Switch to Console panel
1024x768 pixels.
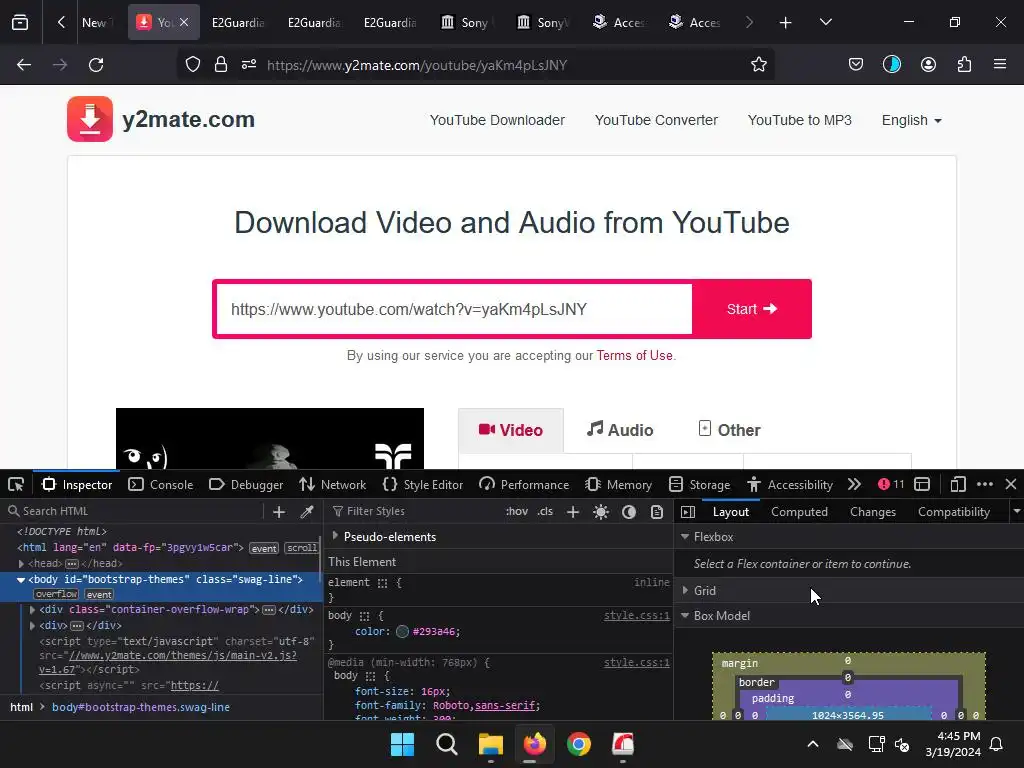(161, 485)
